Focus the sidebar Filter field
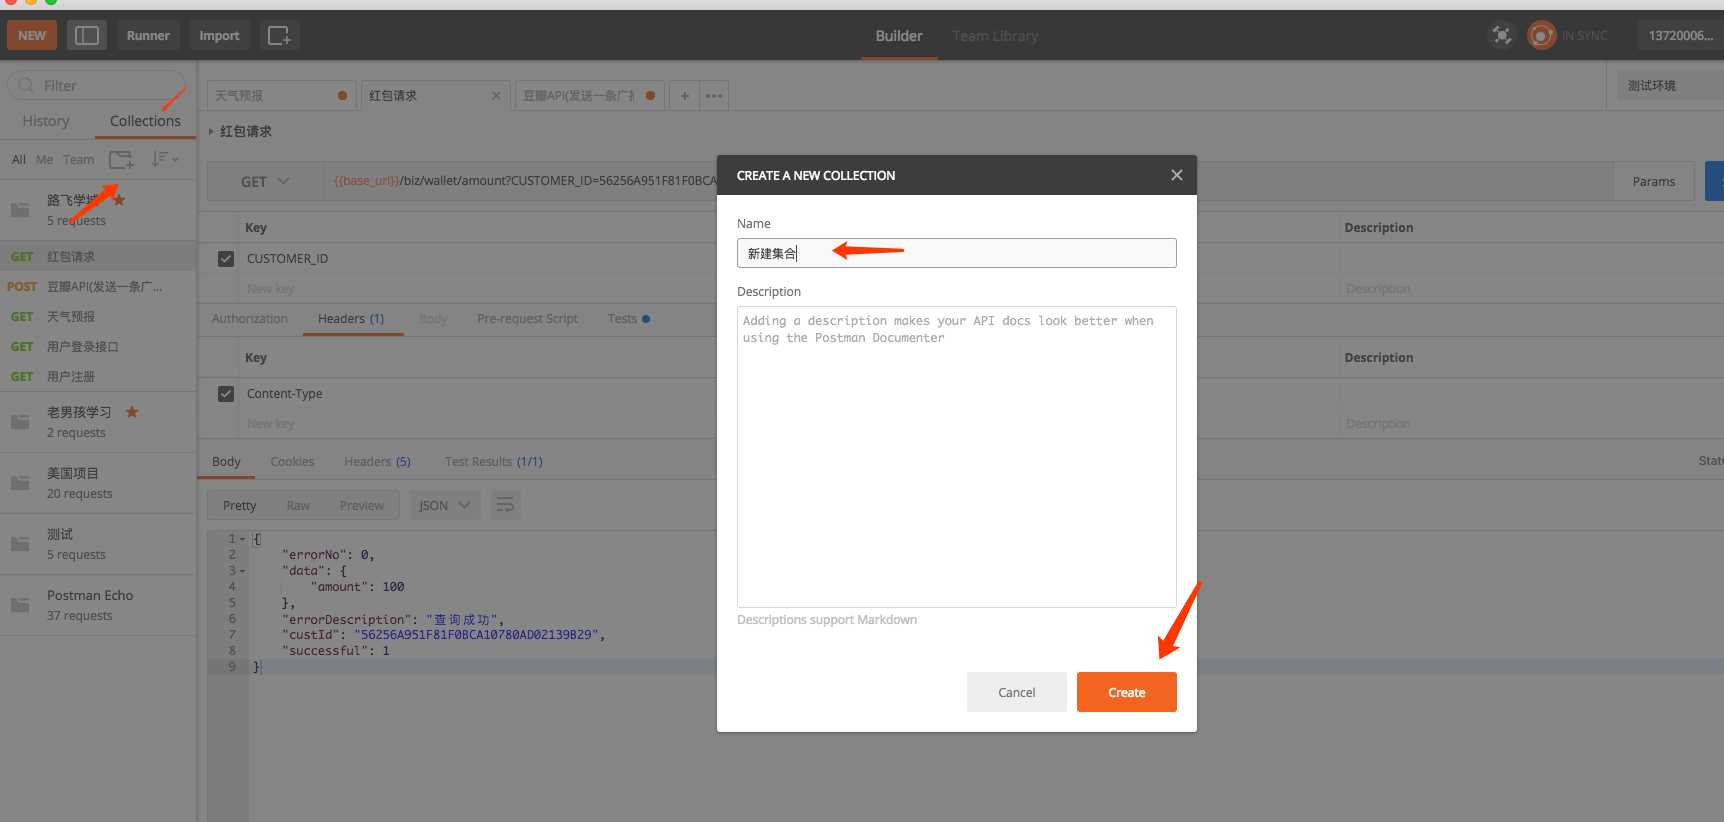This screenshot has width=1724, height=822. click(97, 85)
